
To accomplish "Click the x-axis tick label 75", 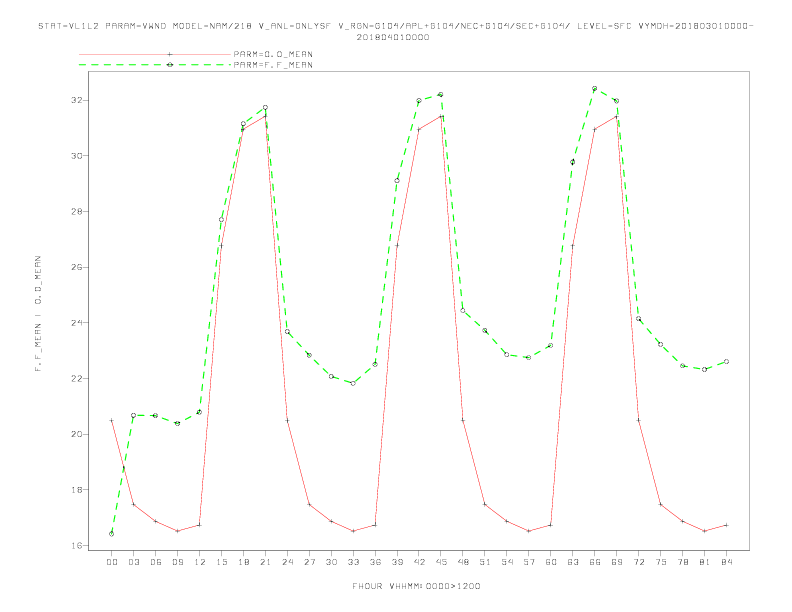I will 661,562.
